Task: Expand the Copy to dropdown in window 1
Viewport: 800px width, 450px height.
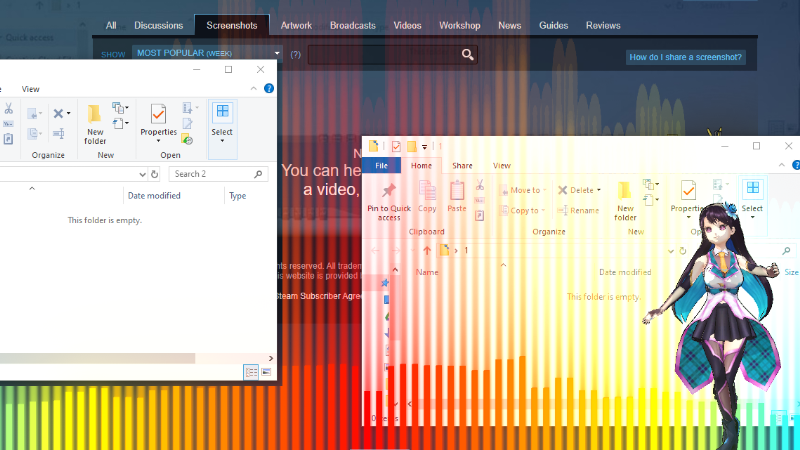Action: pos(543,210)
